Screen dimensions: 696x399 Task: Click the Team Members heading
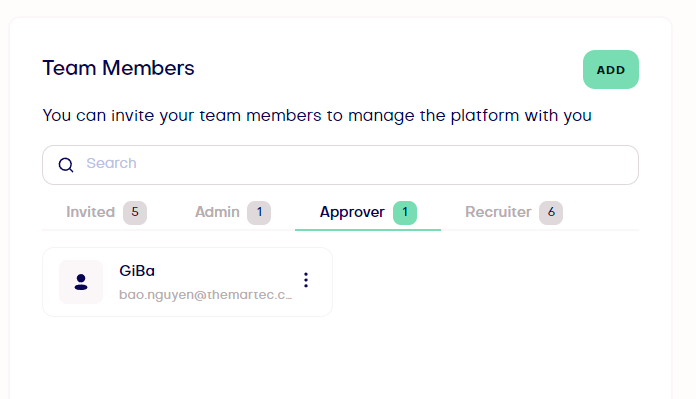[x=119, y=68]
